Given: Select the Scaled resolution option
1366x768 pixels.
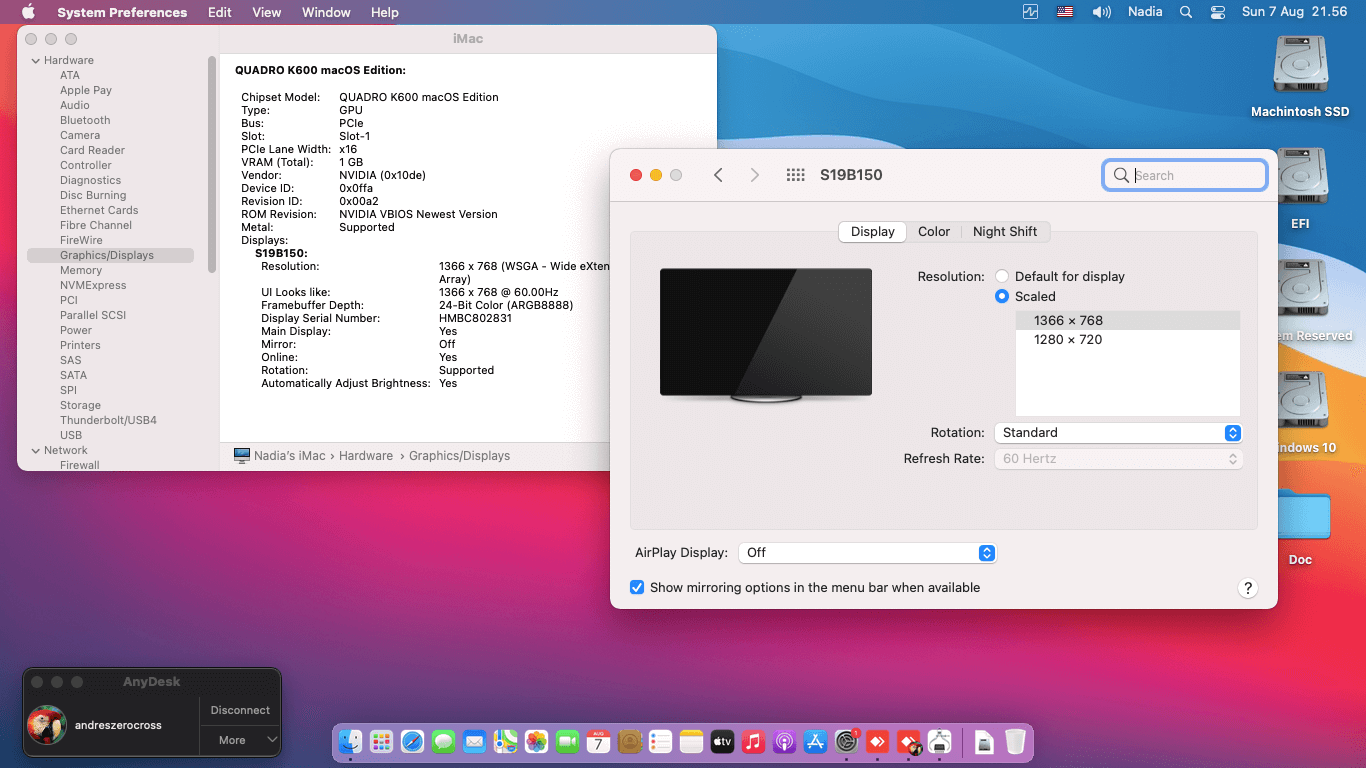Looking at the screenshot, I should 1002,297.
